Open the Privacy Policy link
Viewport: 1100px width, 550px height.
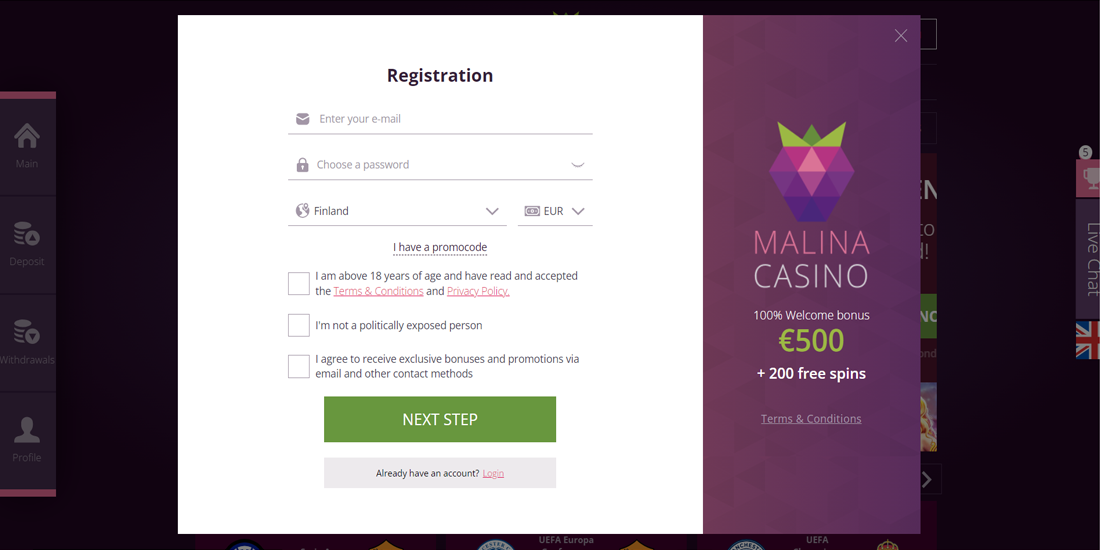point(478,291)
